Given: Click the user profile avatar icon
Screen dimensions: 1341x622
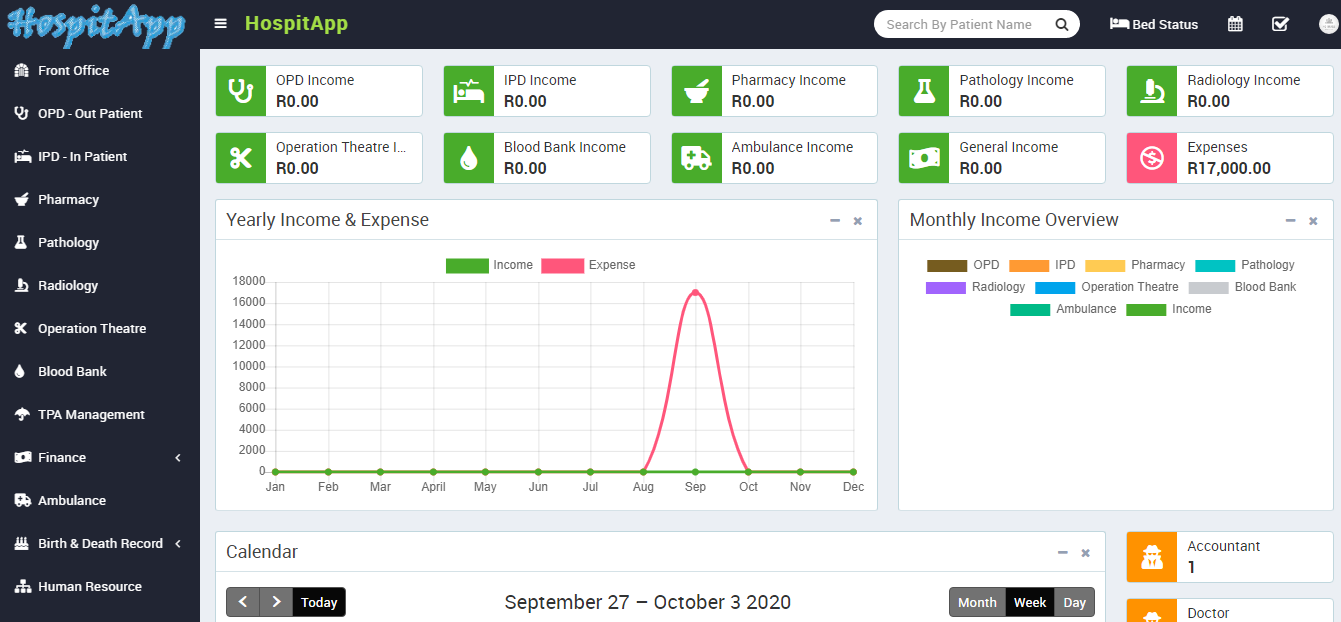Looking at the screenshot, I should [1328, 24].
